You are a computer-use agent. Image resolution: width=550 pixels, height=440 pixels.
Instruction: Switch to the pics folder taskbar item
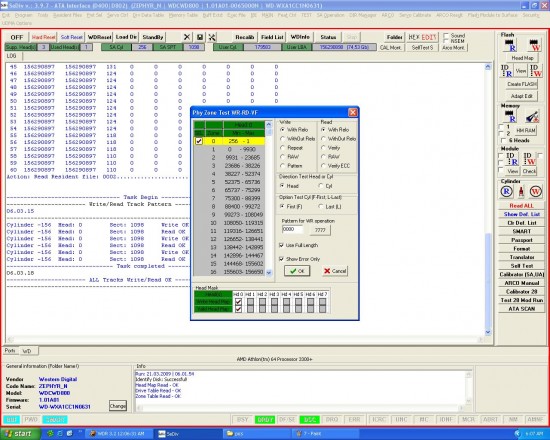click(257, 434)
